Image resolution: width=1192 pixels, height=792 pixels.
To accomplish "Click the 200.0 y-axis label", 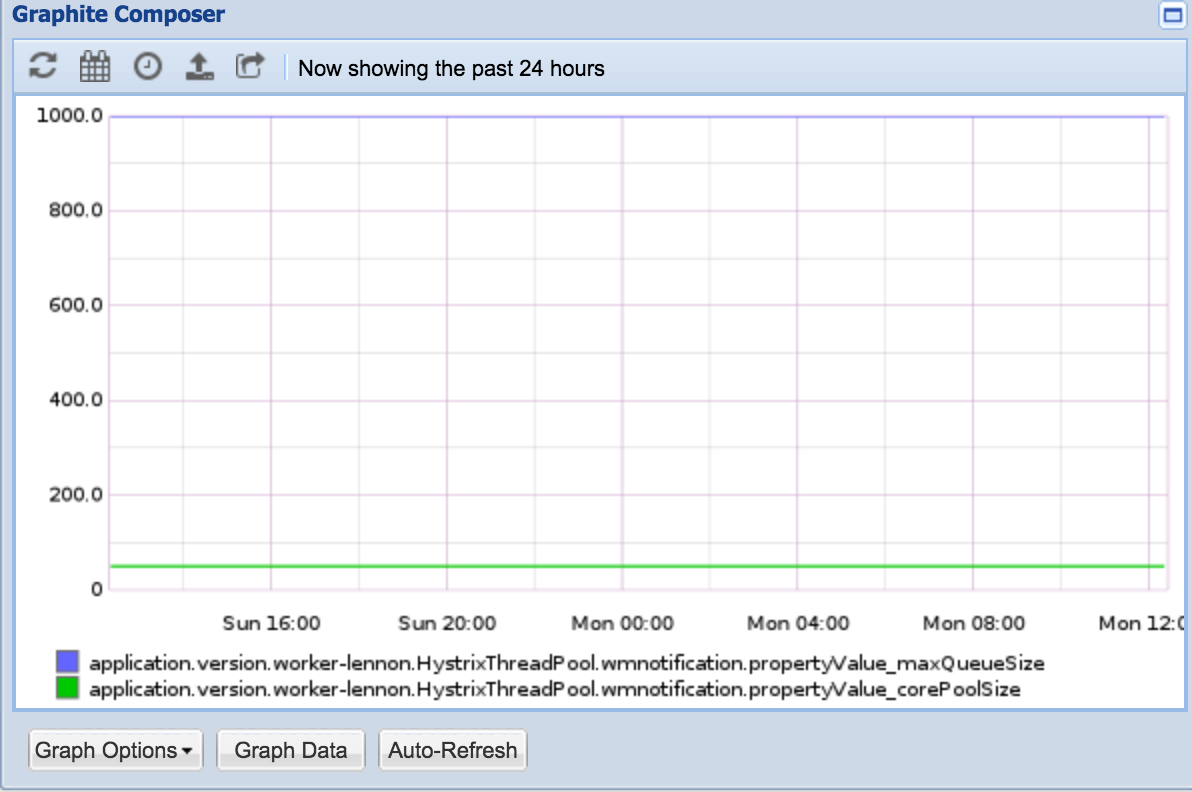I will 75,495.
